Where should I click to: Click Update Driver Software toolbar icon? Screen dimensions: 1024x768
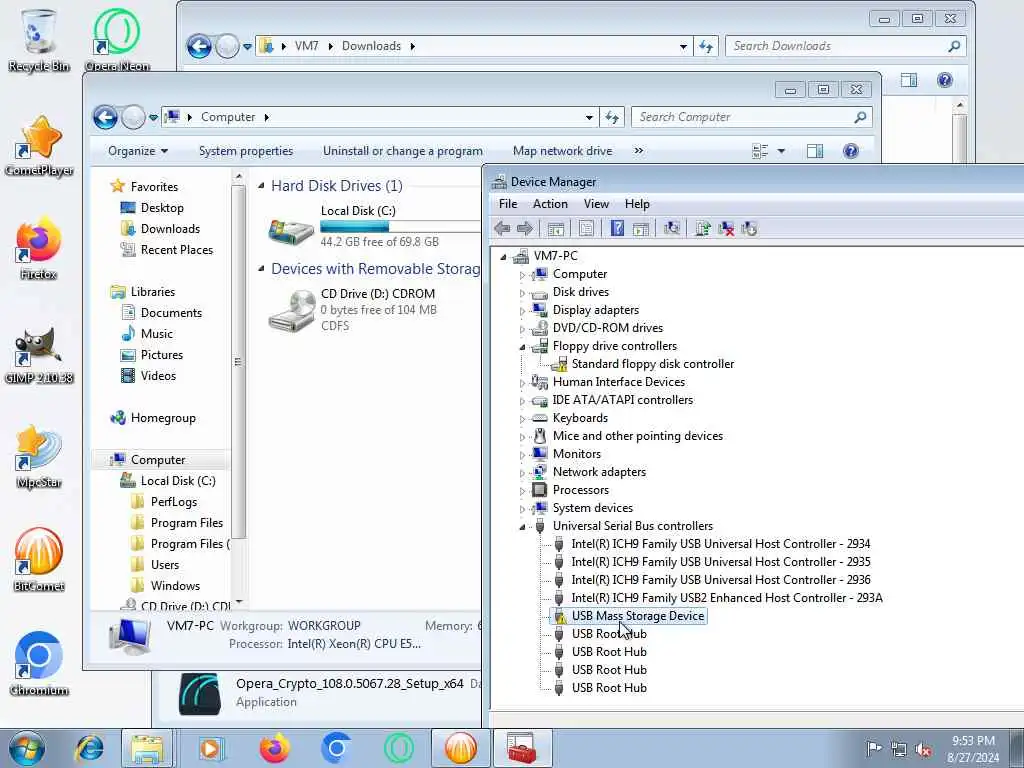click(703, 228)
